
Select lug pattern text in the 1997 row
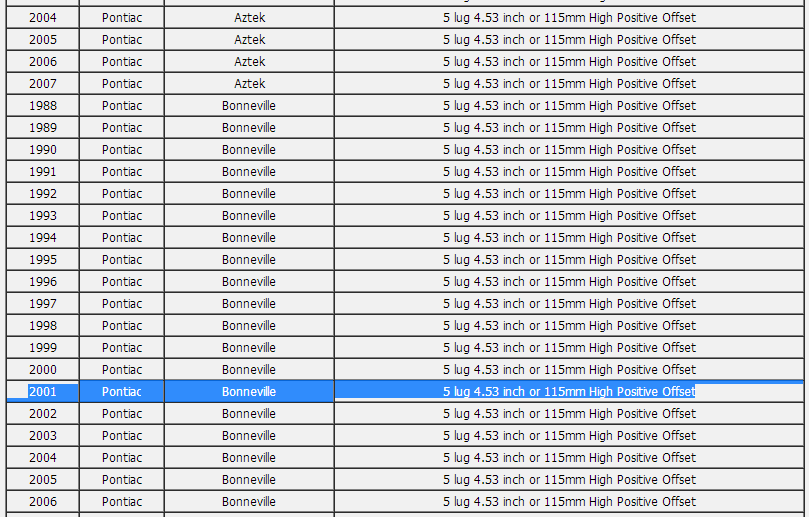[x=569, y=304]
